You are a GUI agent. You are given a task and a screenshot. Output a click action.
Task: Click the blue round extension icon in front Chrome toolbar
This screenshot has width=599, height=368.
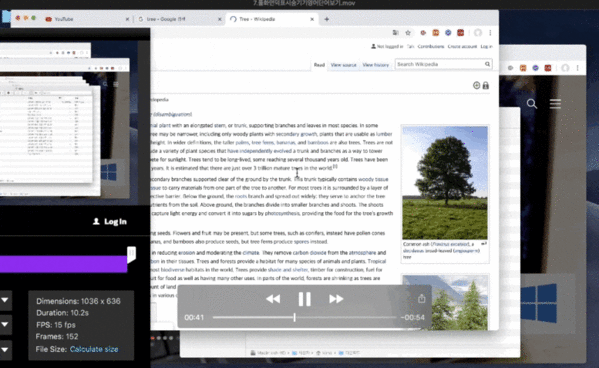point(448,33)
